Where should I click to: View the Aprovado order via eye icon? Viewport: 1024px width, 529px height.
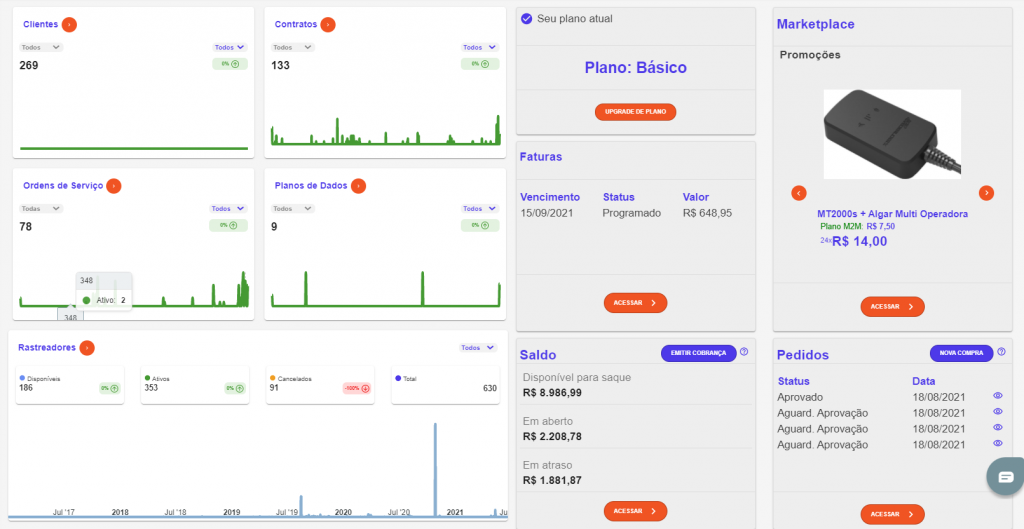pos(998,396)
